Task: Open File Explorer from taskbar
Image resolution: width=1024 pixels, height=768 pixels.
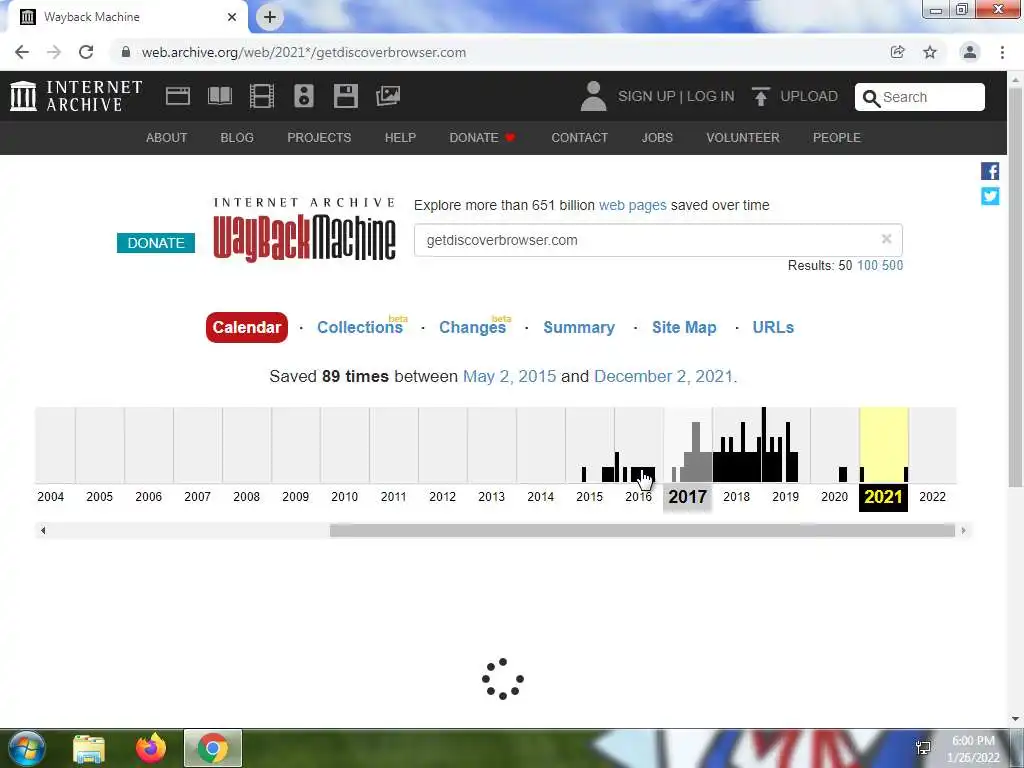Action: (89, 748)
